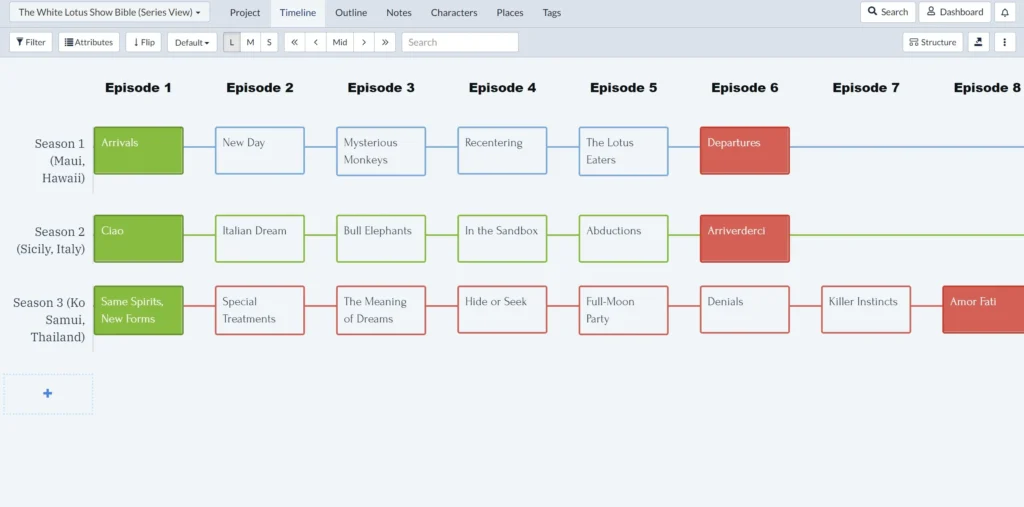1024x507 pixels.
Task: Open the Killer Instincts card
Action: [866, 310]
